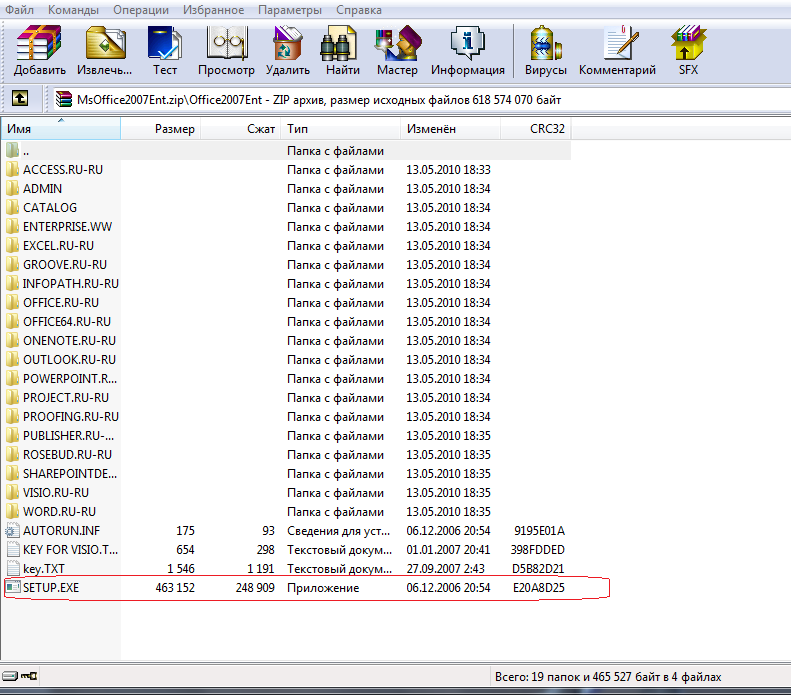Click the SETUP.EXE size value 463 152
This screenshot has height=695, width=791.
pyautogui.click(x=175, y=588)
